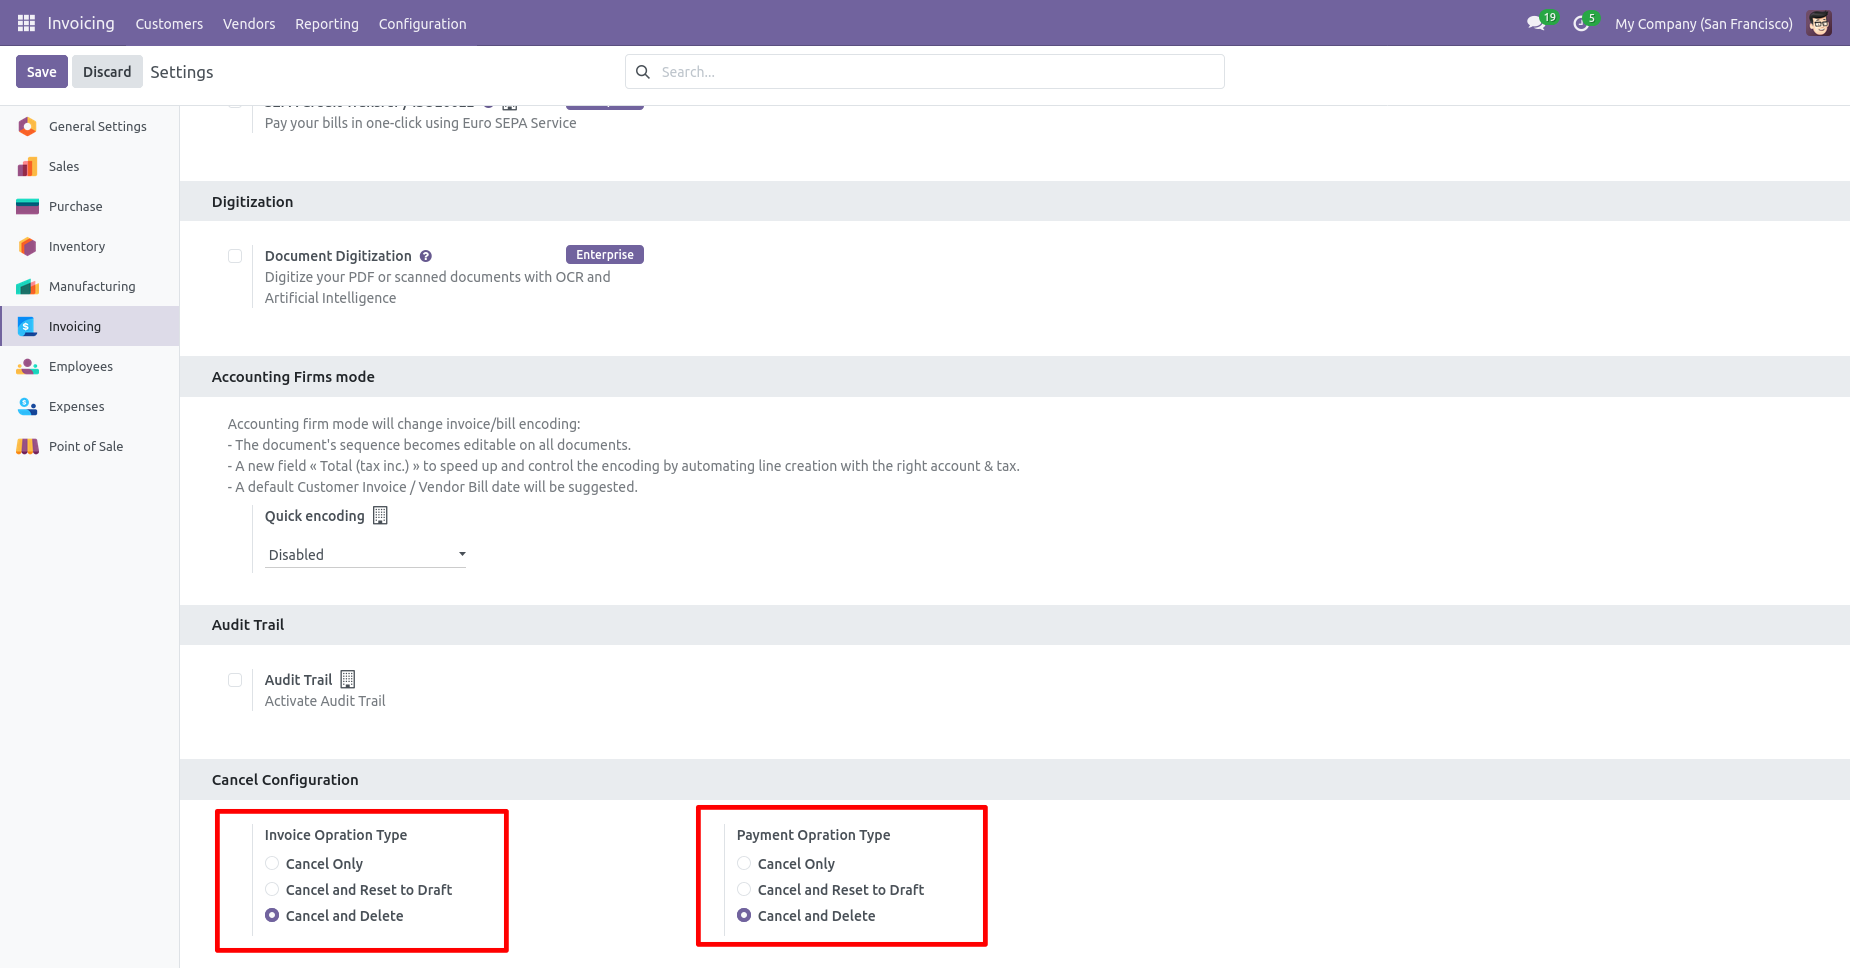Click help icon beside Document Digitization
This screenshot has width=1850, height=968.
click(426, 256)
